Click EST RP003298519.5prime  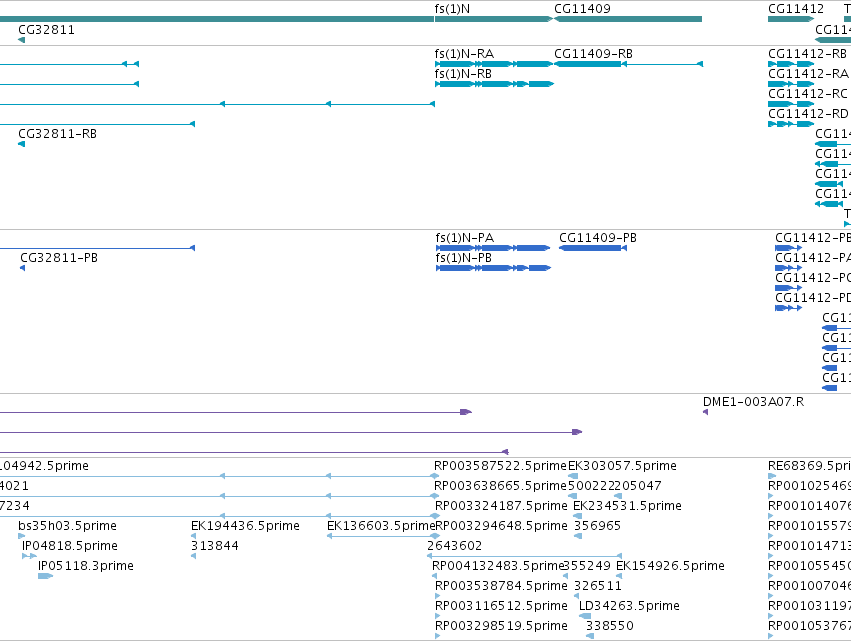pyautogui.click(x=501, y=626)
